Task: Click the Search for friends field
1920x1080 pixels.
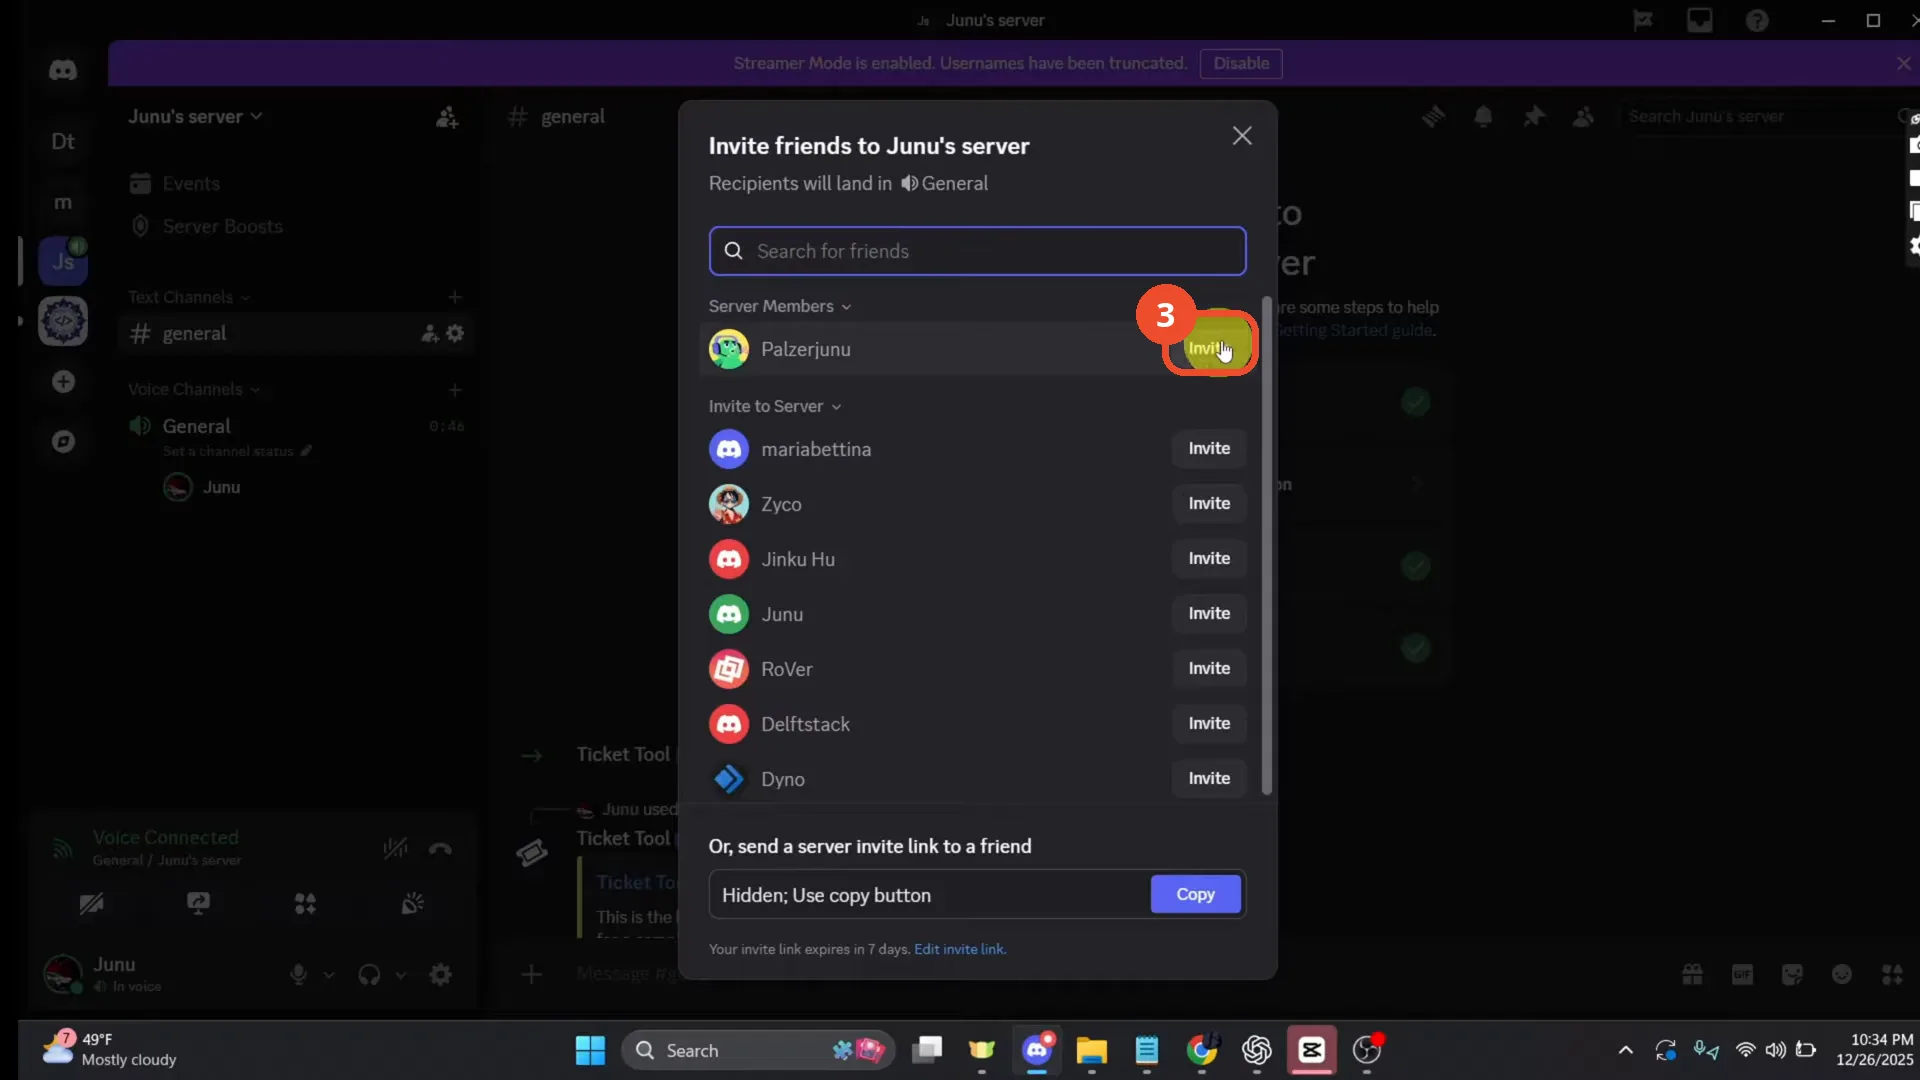Action: (977, 251)
